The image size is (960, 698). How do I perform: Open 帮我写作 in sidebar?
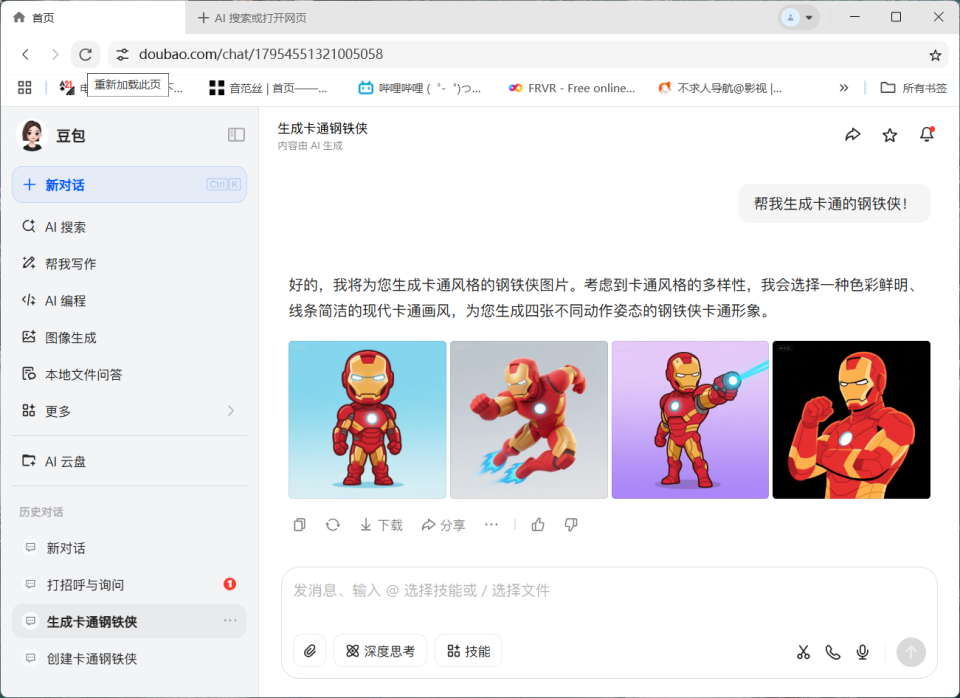129,264
